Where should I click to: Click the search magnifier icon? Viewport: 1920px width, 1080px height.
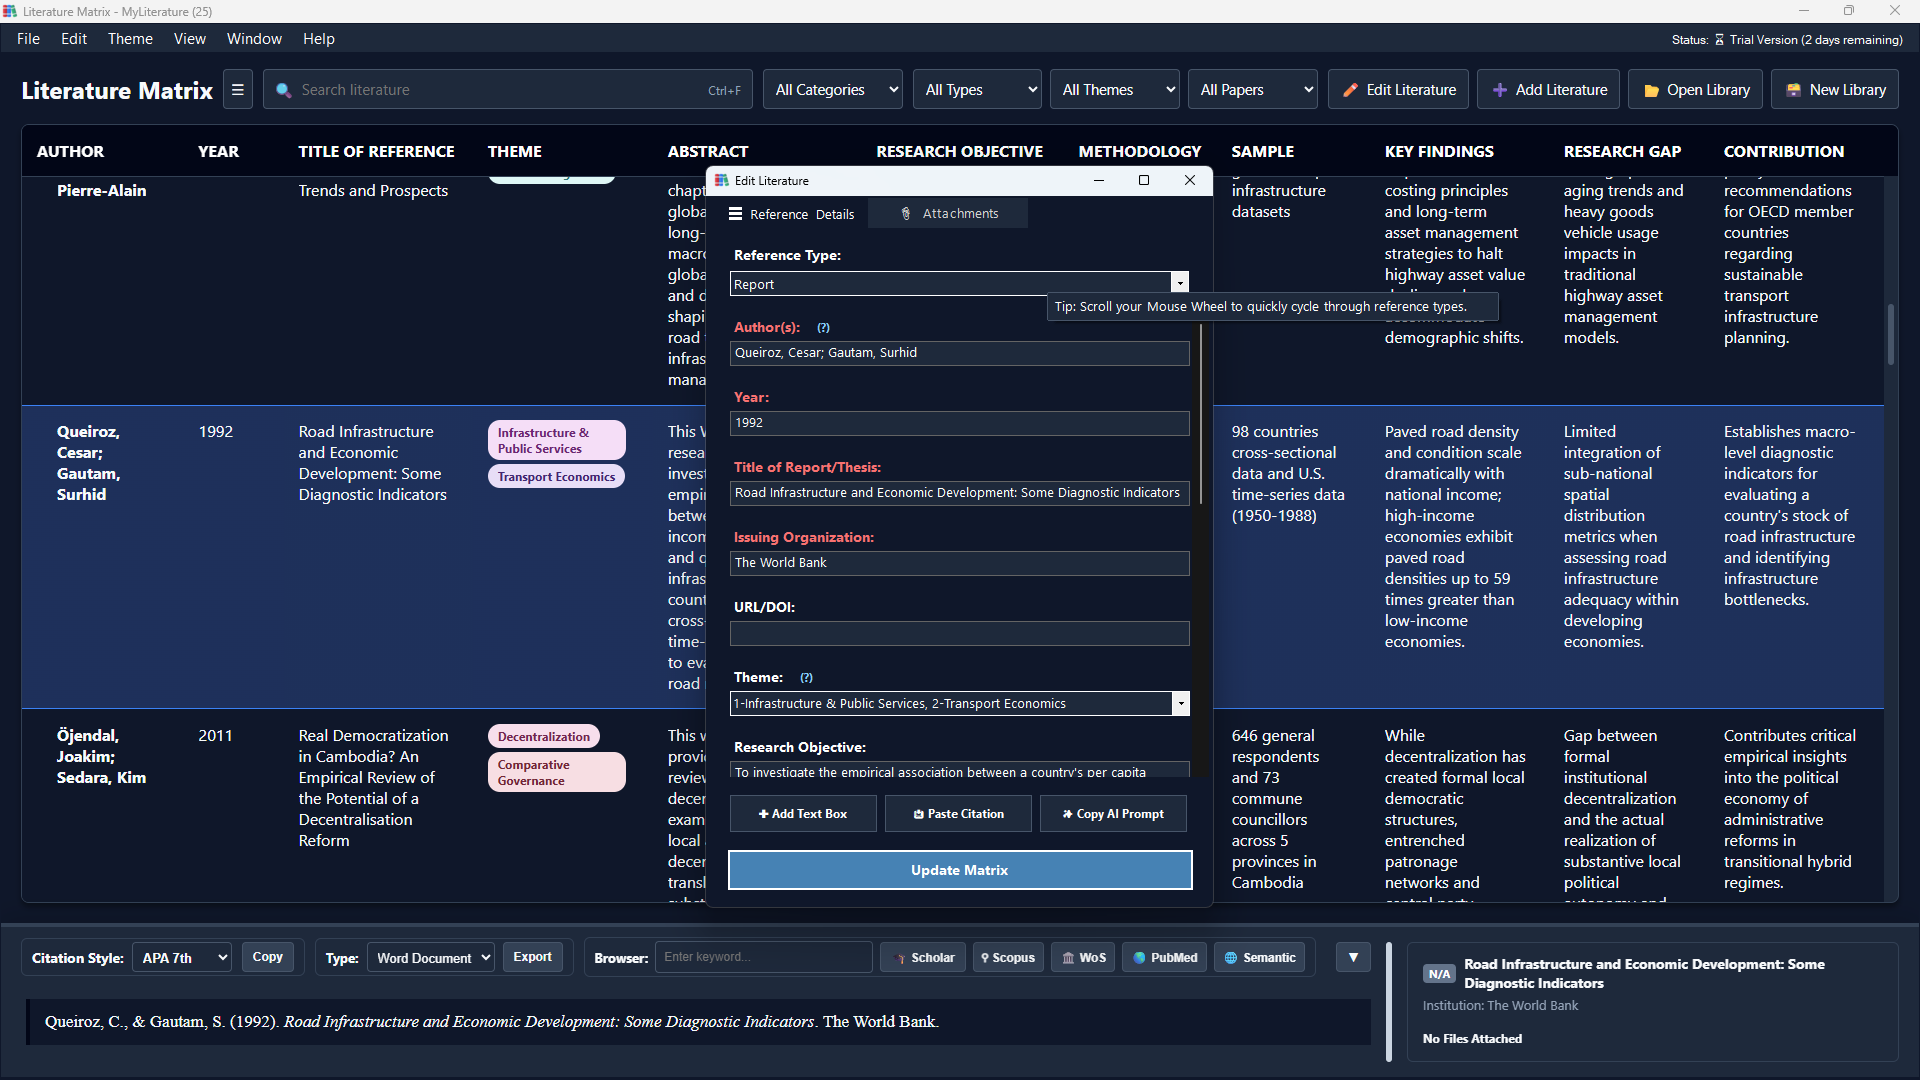point(283,90)
